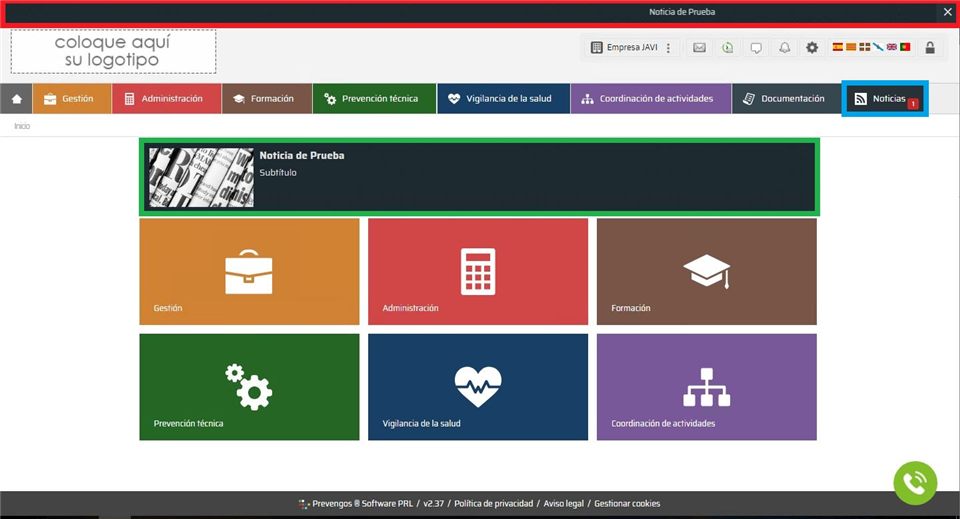Image resolution: width=960 pixels, height=519 pixels.
Task: Click the green phone call button
Action: click(x=915, y=483)
